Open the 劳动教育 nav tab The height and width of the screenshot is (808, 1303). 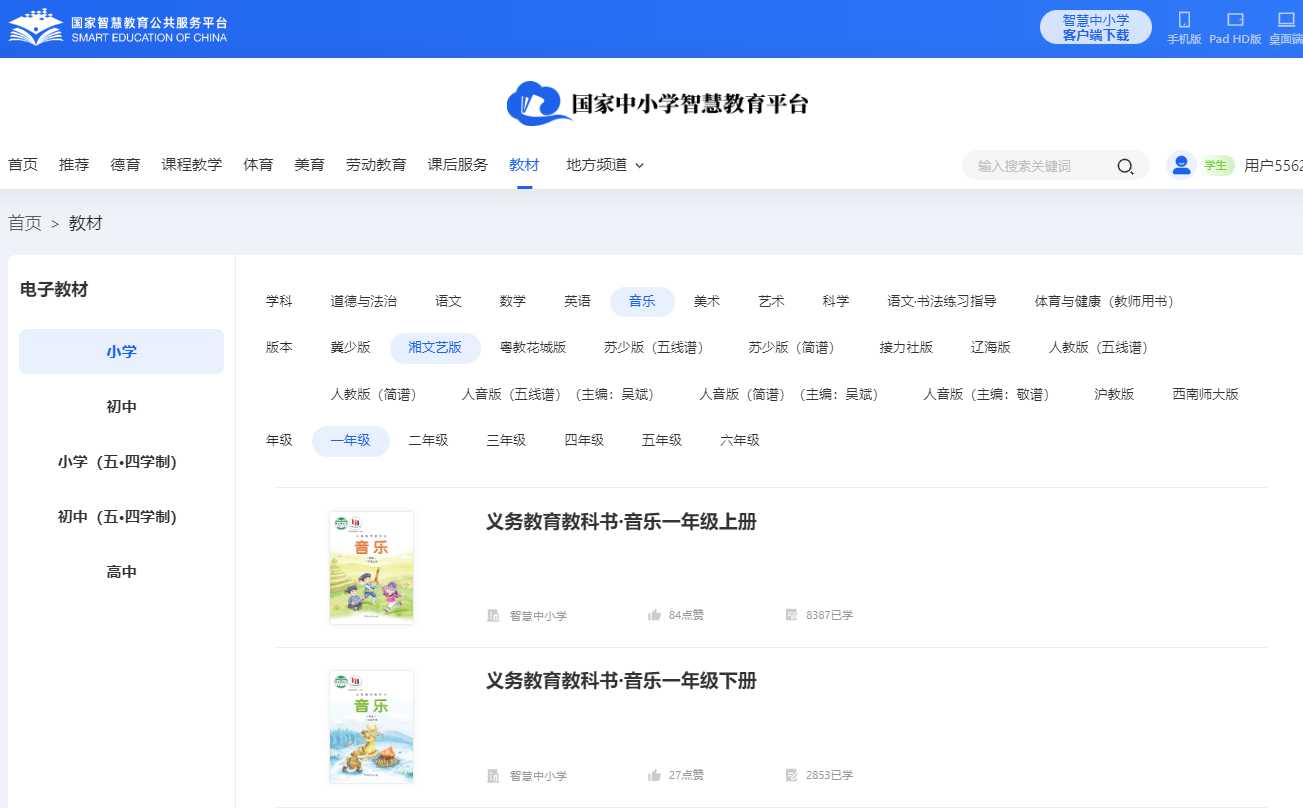point(376,165)
